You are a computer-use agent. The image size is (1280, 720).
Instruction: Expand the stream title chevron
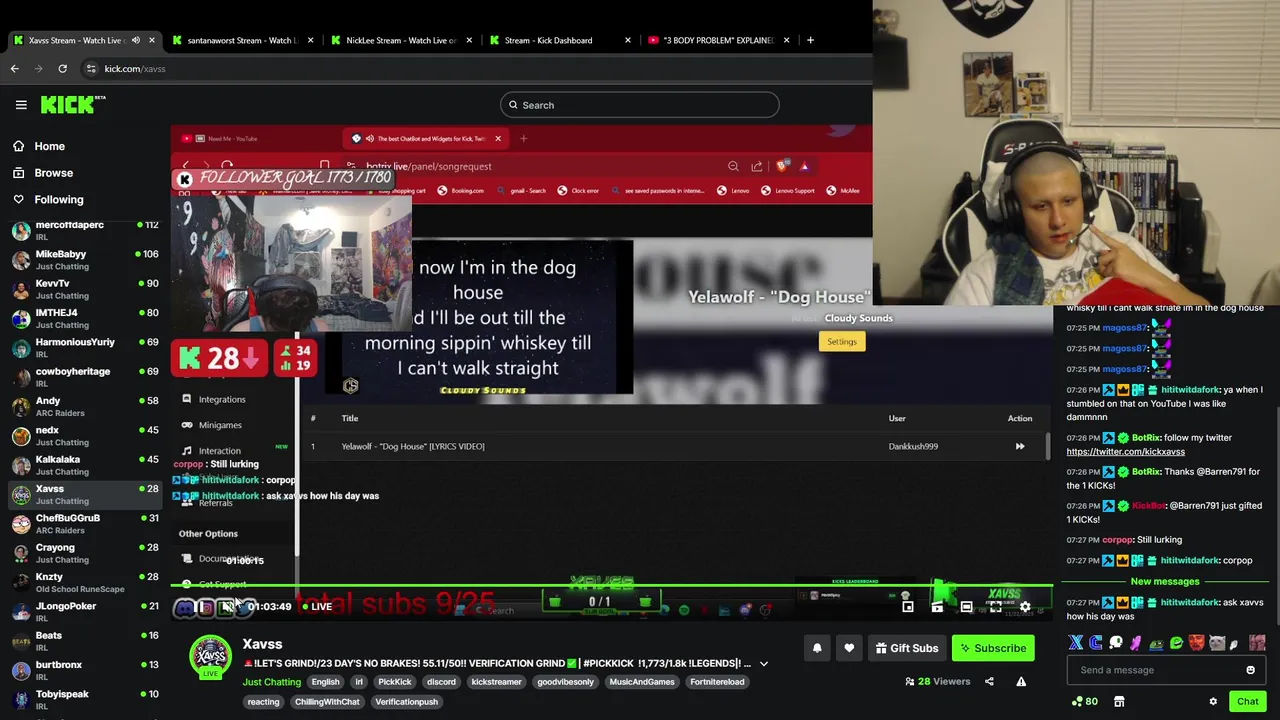764,664
